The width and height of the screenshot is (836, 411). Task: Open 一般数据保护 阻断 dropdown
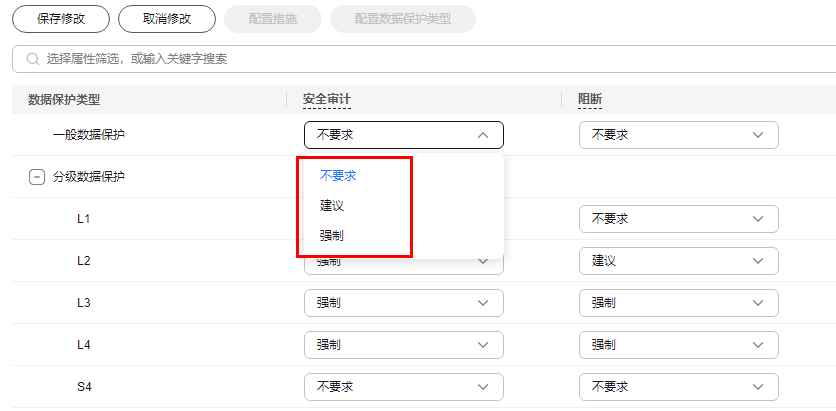[x=678, y=135]
